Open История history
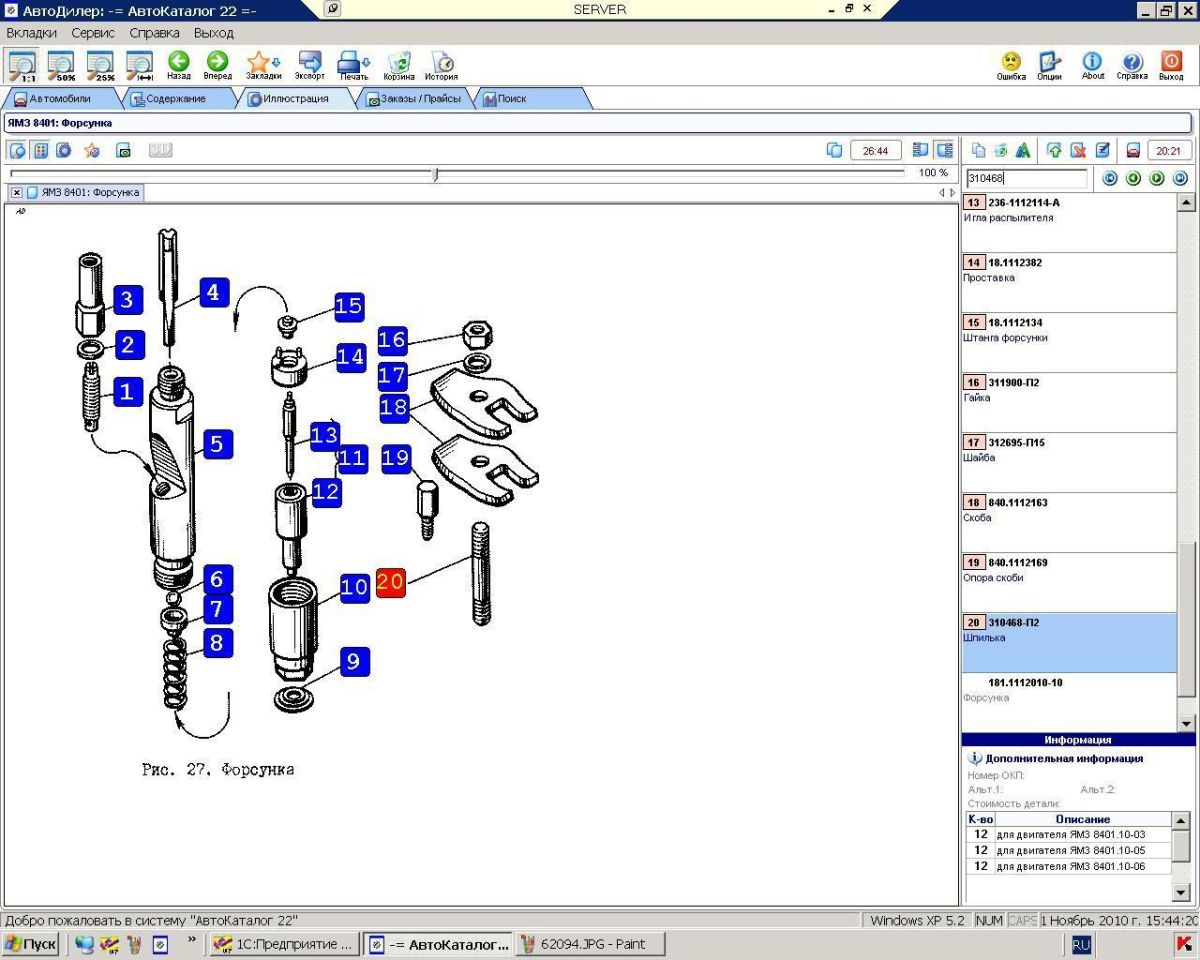Viewport: 1200px width, 960px height. coord(441,66)
